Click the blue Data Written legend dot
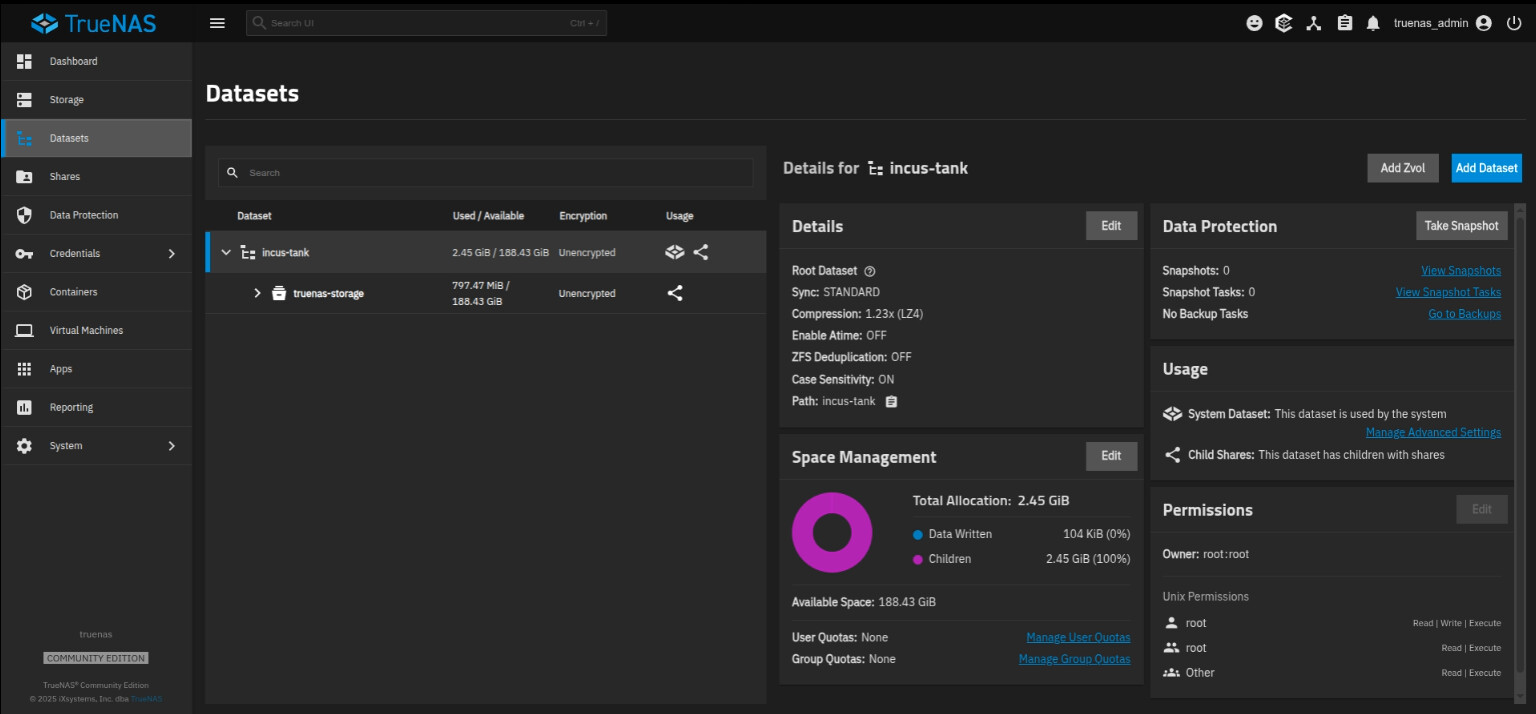The image size is (1536, 714). [918, 534]
